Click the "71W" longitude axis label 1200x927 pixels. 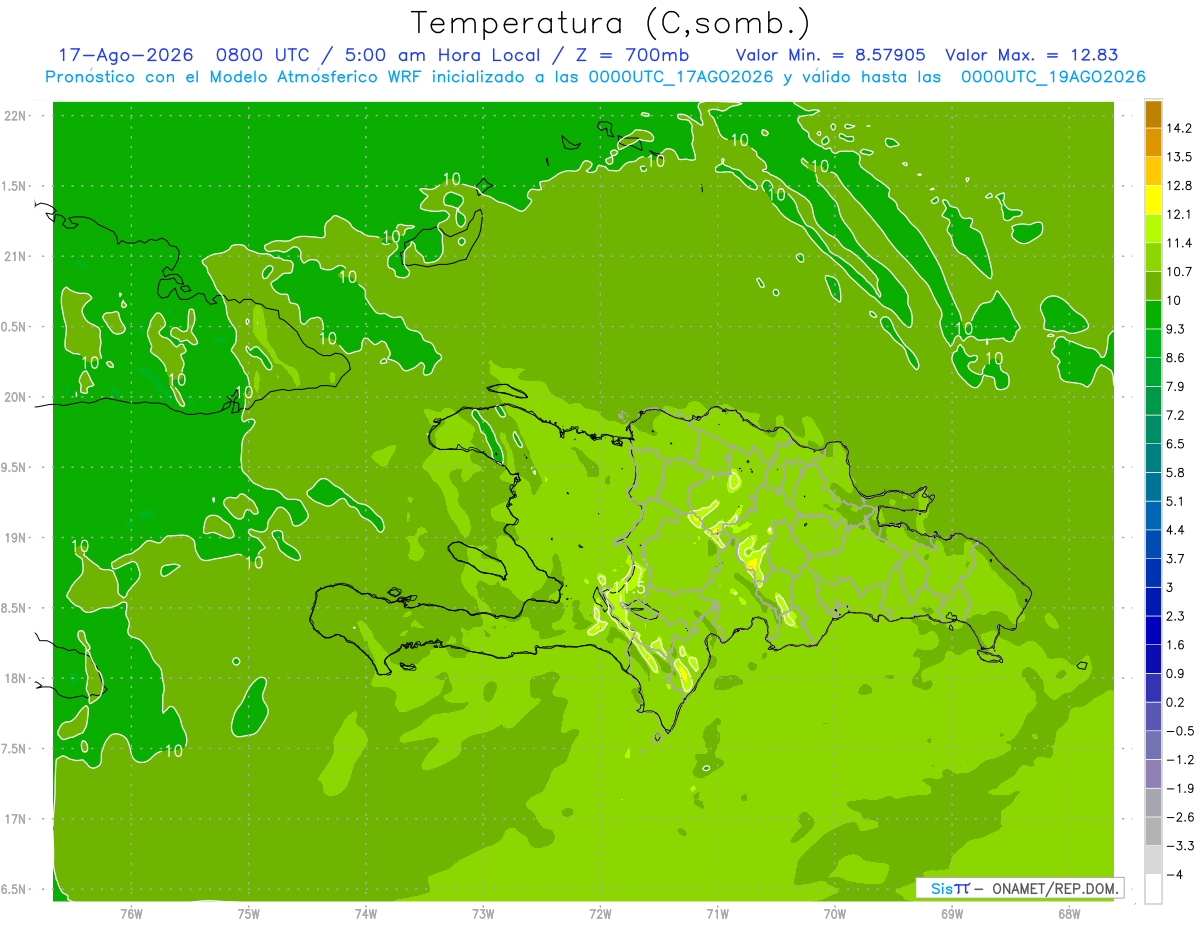click(717, 915)
